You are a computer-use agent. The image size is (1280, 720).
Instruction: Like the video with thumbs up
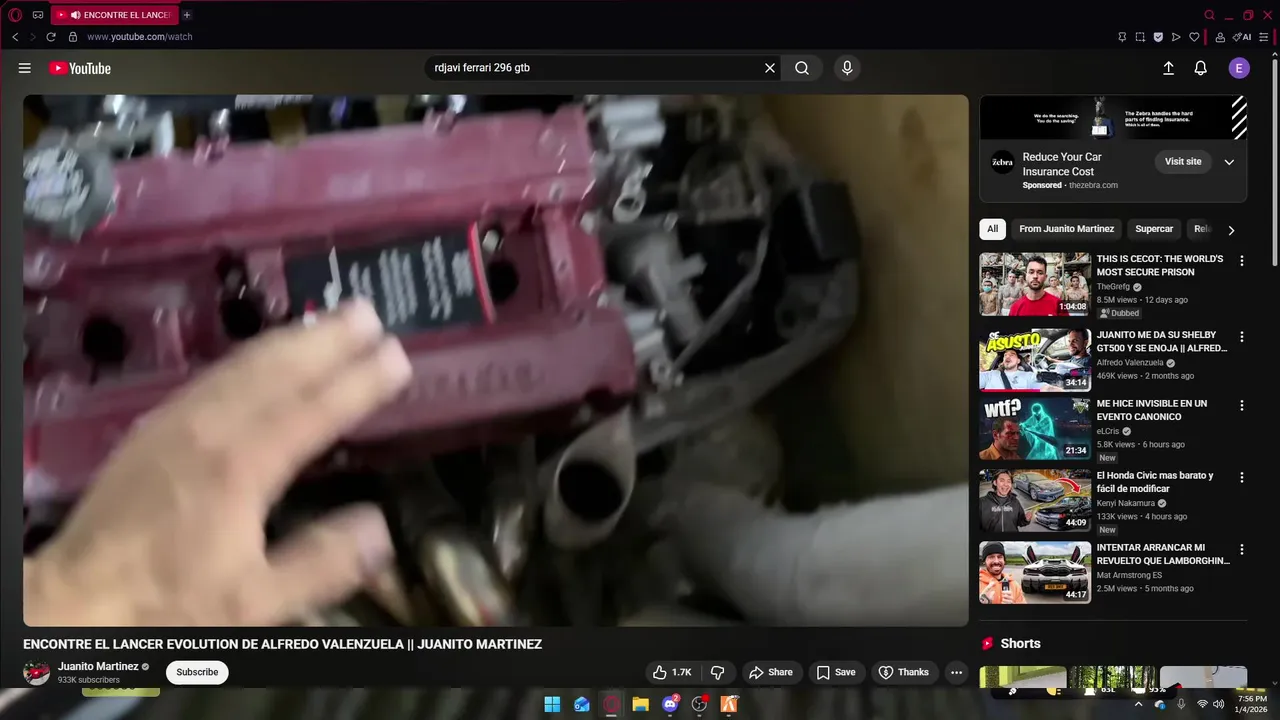pos(671,672)
